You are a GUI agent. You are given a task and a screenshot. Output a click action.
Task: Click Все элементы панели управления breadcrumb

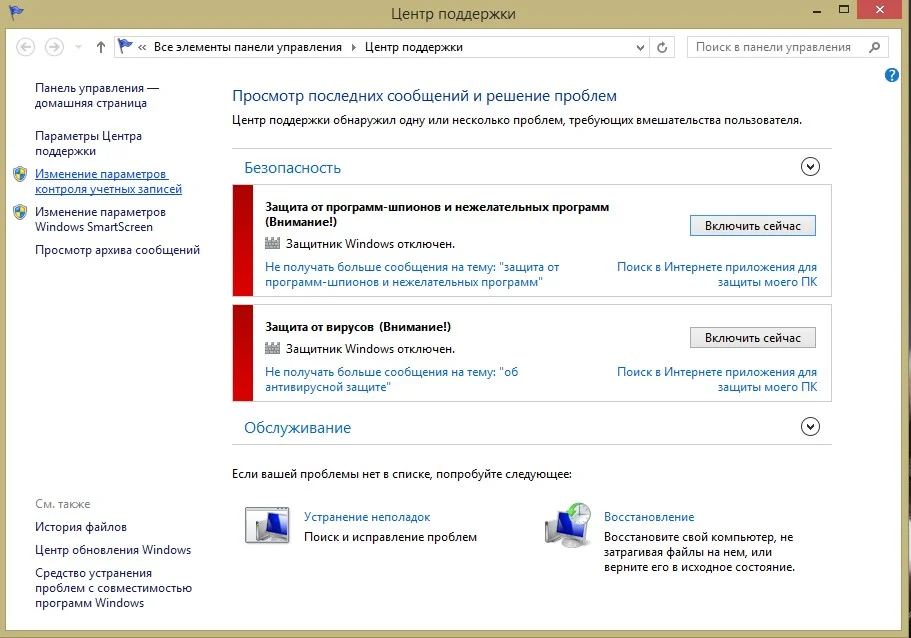[248, 47]
